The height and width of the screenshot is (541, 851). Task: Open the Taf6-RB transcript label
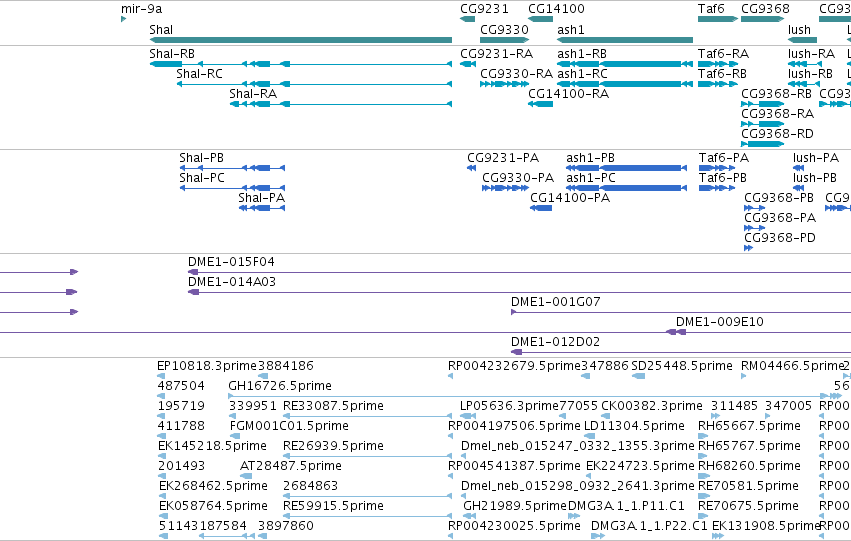click(x=722, y=74)
